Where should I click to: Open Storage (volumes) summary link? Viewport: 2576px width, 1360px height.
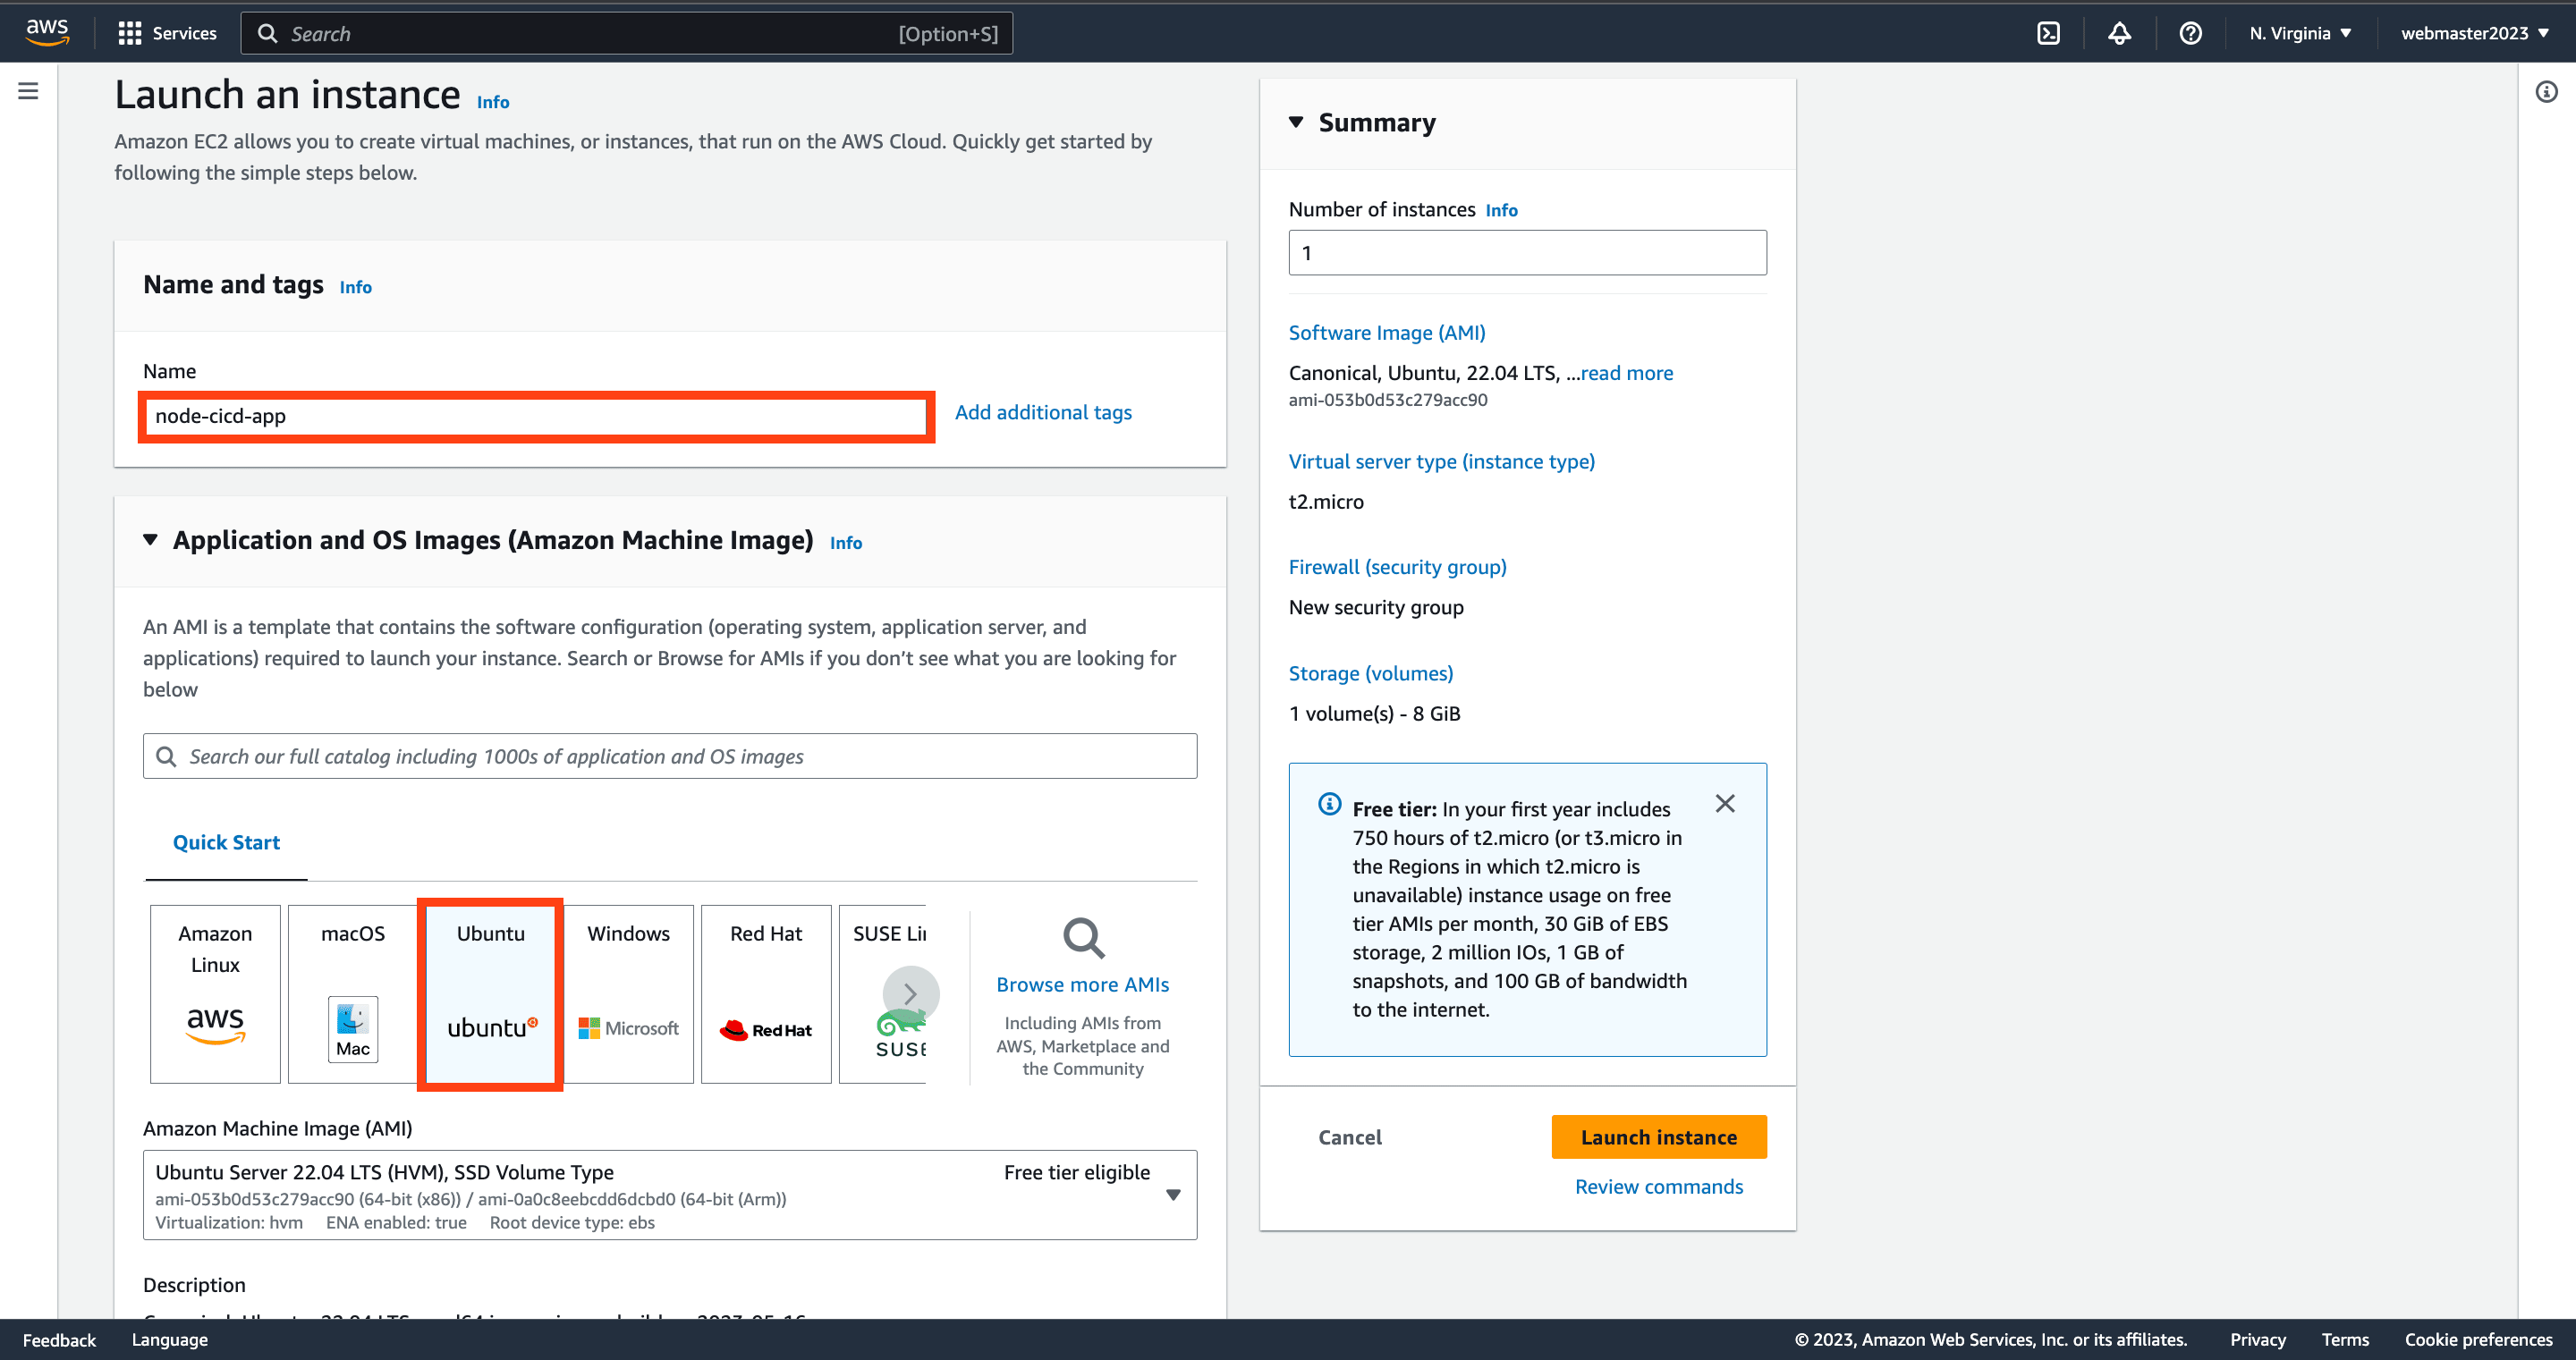coord(1370,673)
